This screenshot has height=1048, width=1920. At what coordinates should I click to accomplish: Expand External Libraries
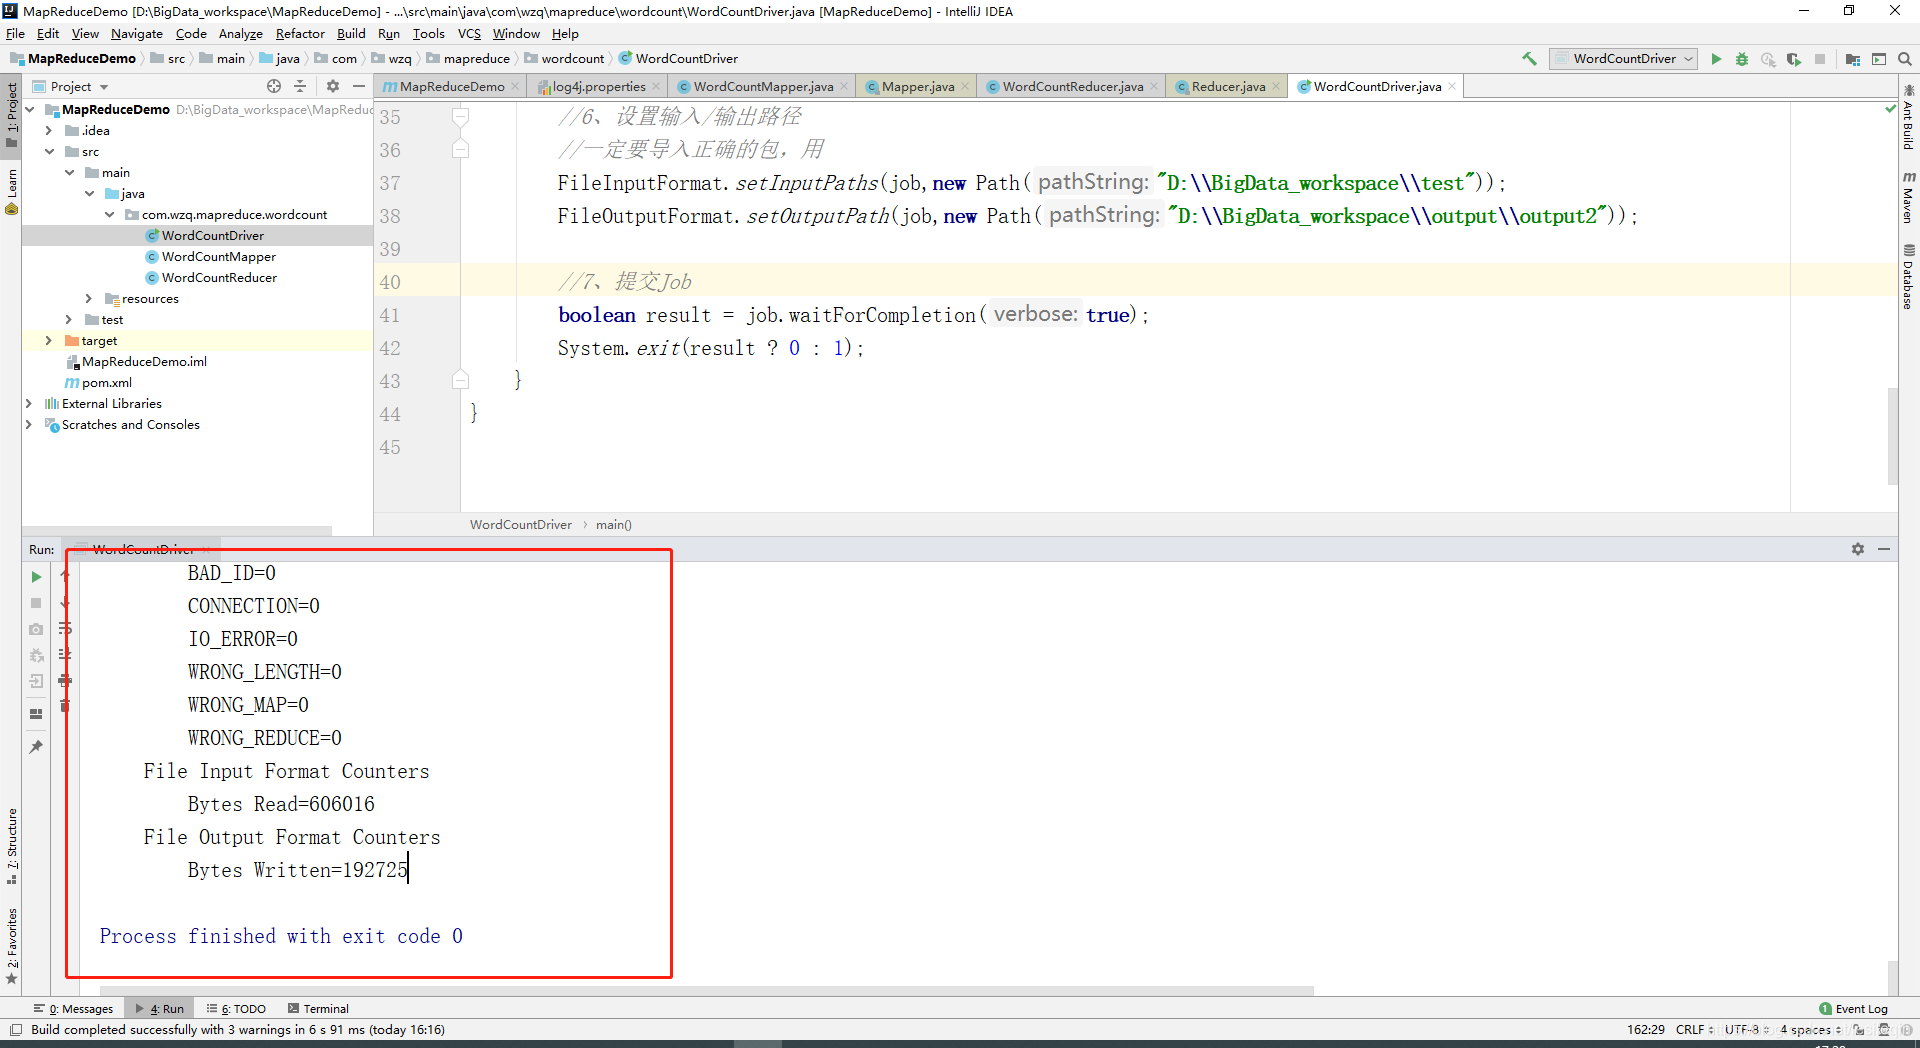(28, 404)
